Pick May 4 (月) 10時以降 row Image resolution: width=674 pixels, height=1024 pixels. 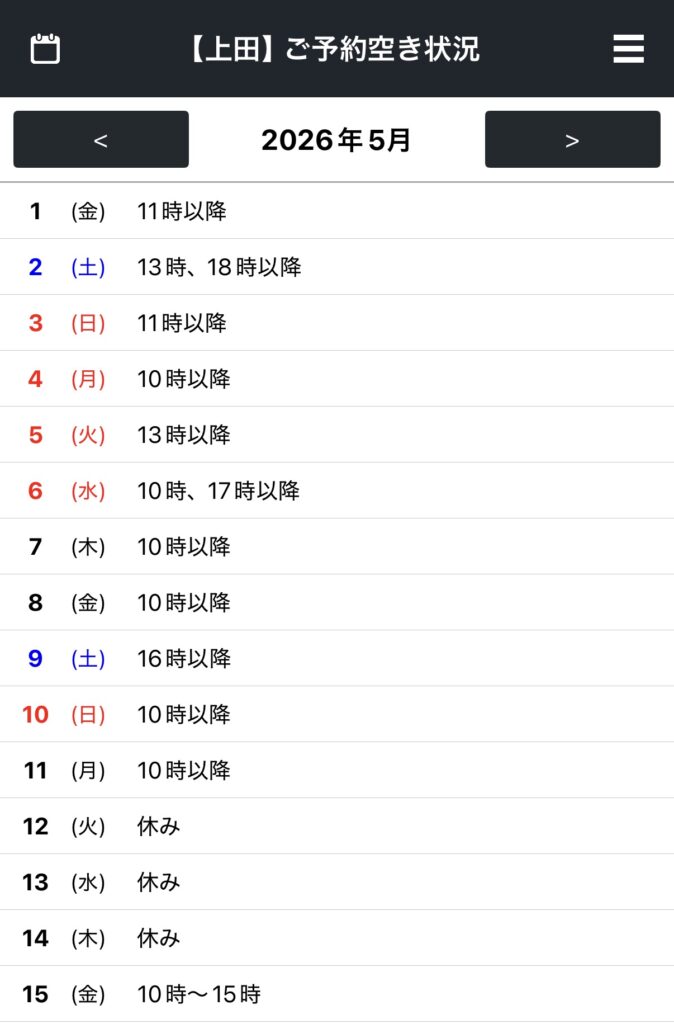coord(337,379)
